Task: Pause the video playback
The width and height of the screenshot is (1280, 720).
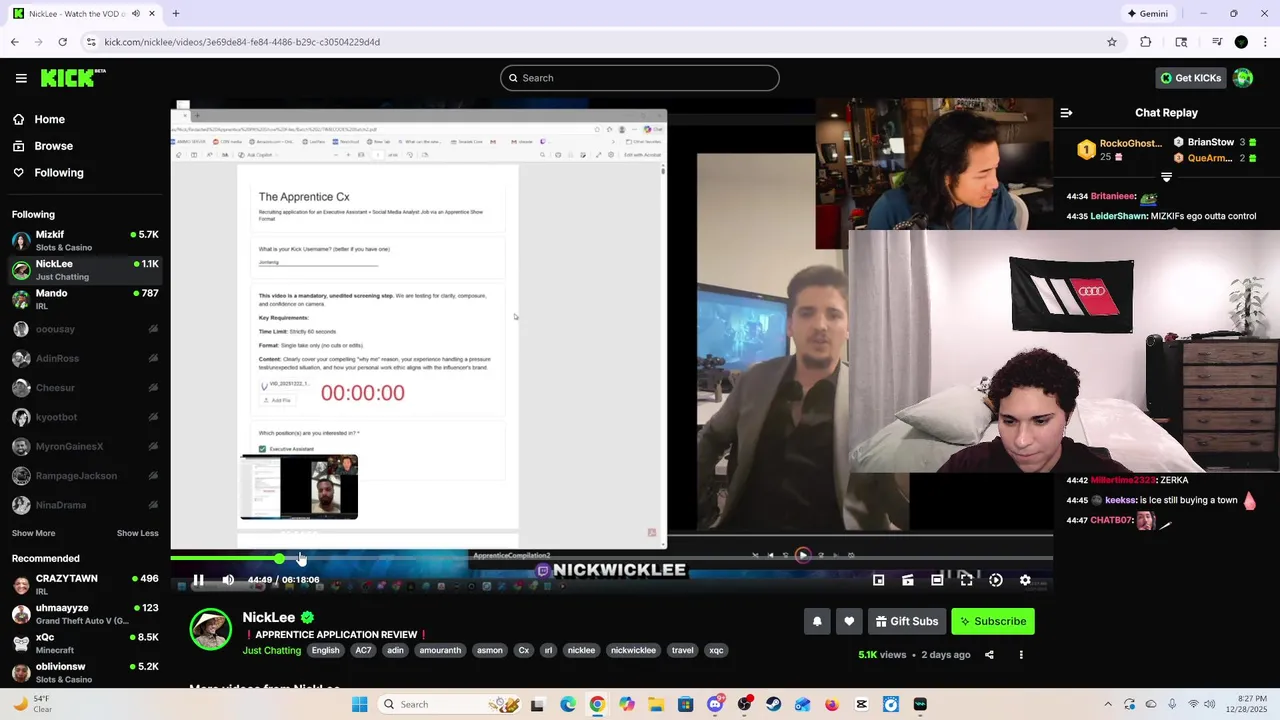Action: 198,580
